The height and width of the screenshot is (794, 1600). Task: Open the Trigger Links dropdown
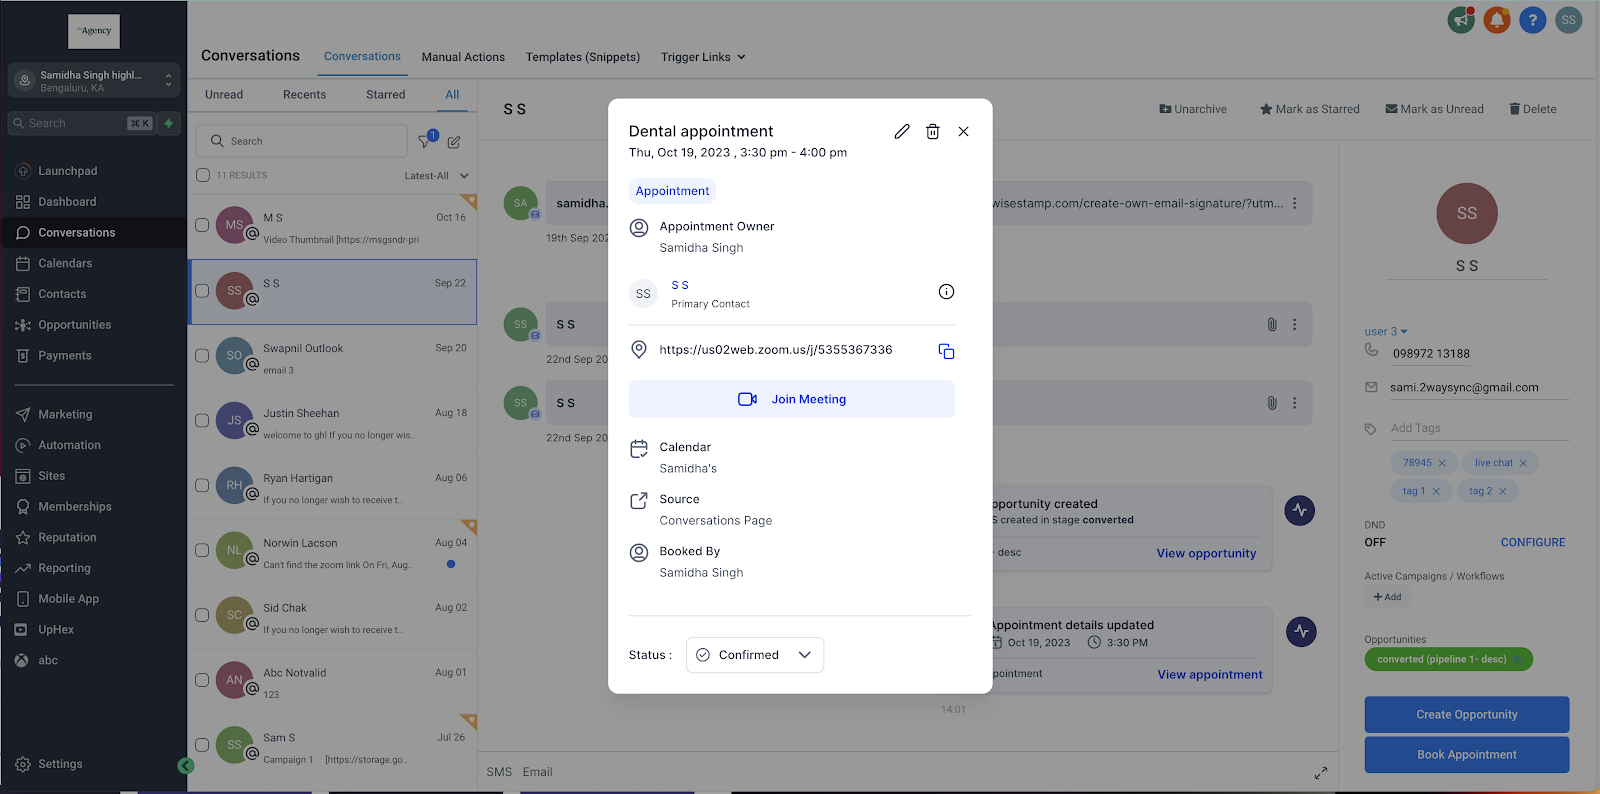coord(703,57)
